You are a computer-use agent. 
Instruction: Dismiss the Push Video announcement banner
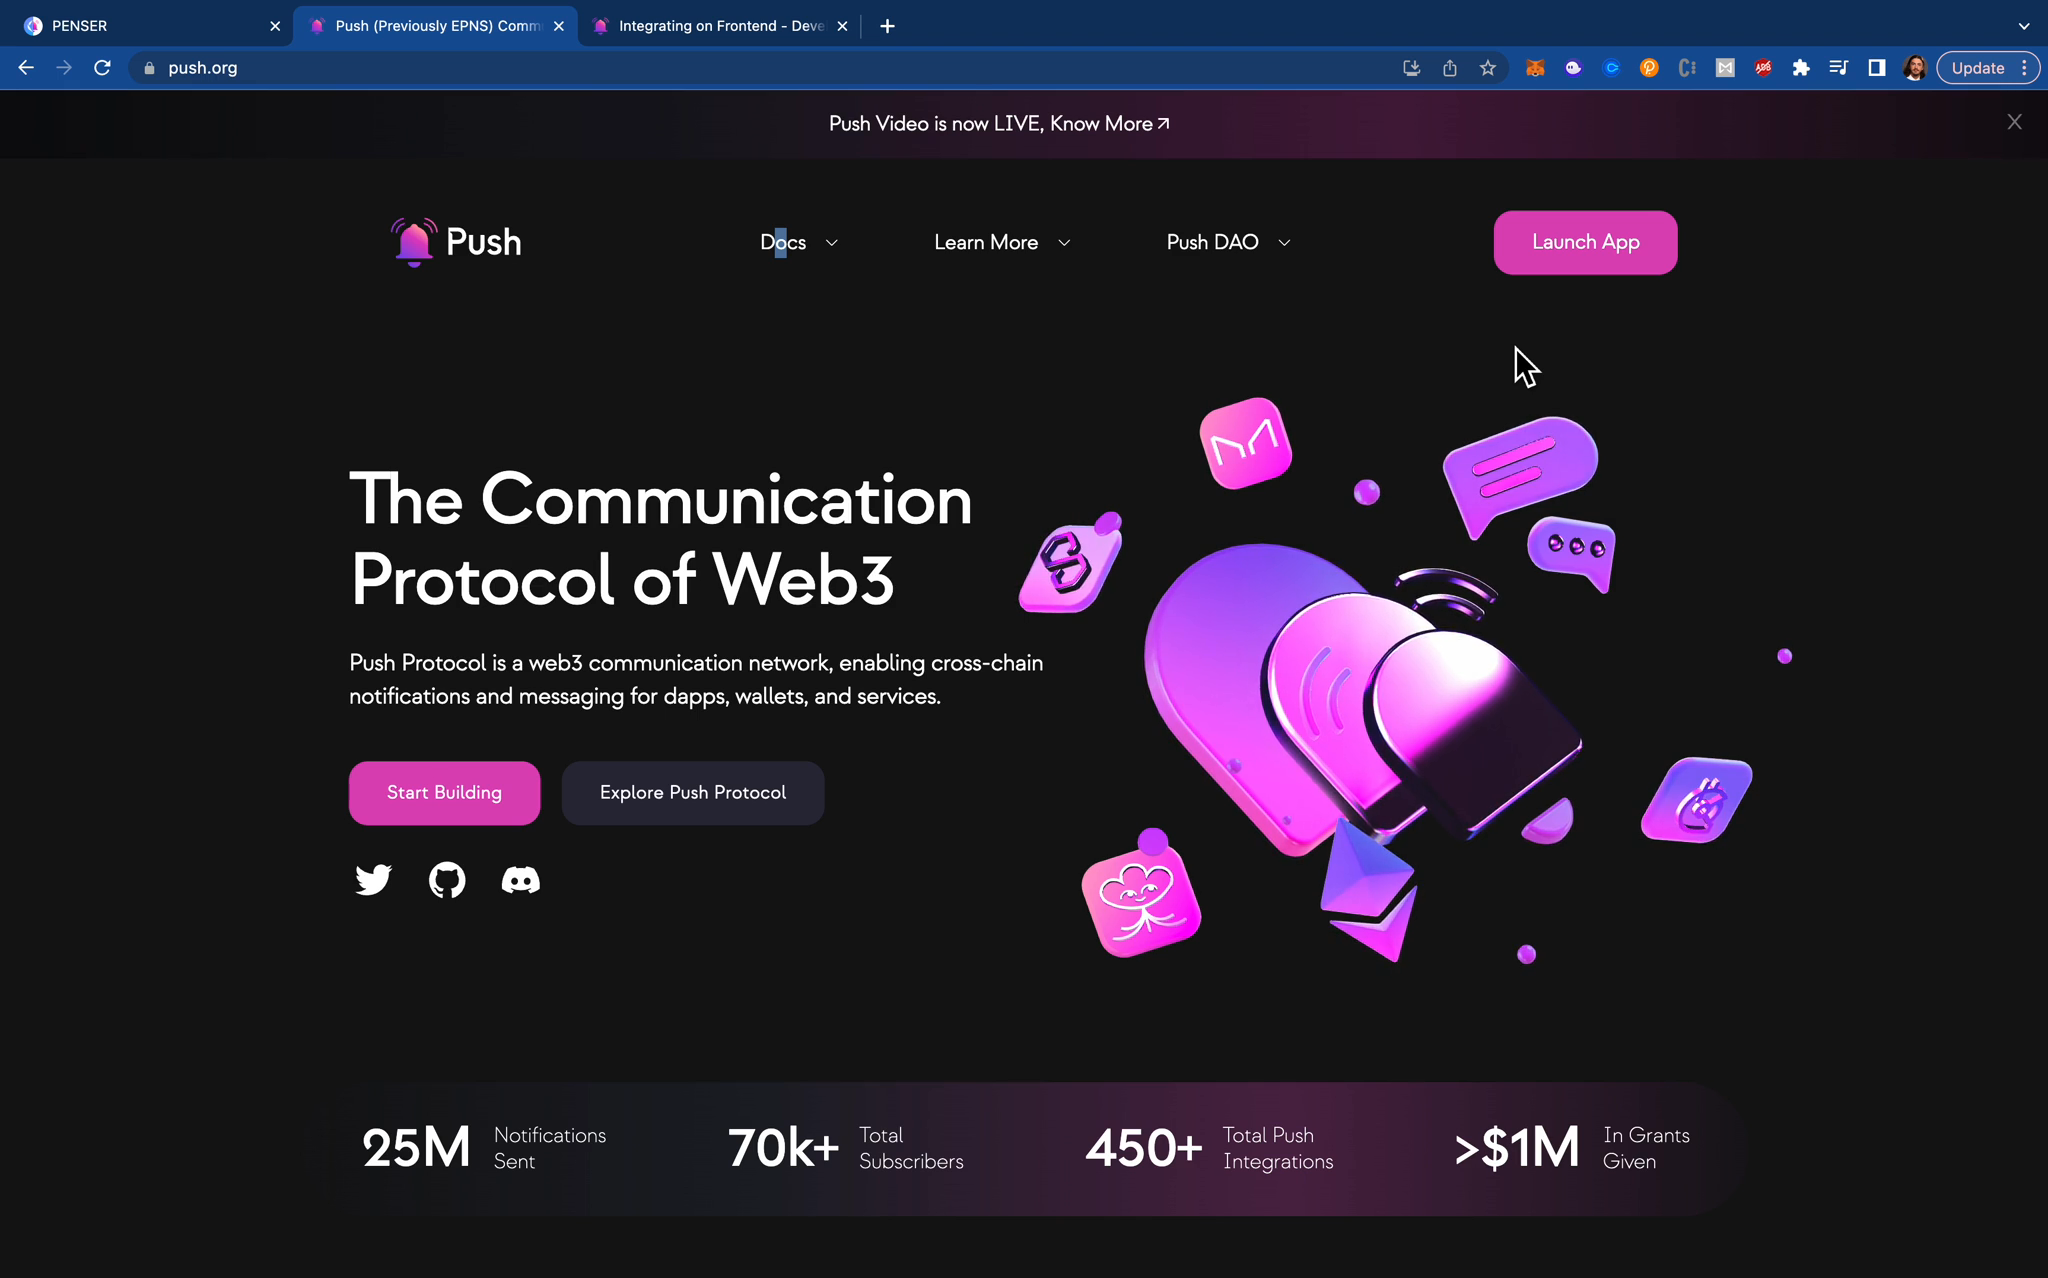click(x=2014, y=122)
